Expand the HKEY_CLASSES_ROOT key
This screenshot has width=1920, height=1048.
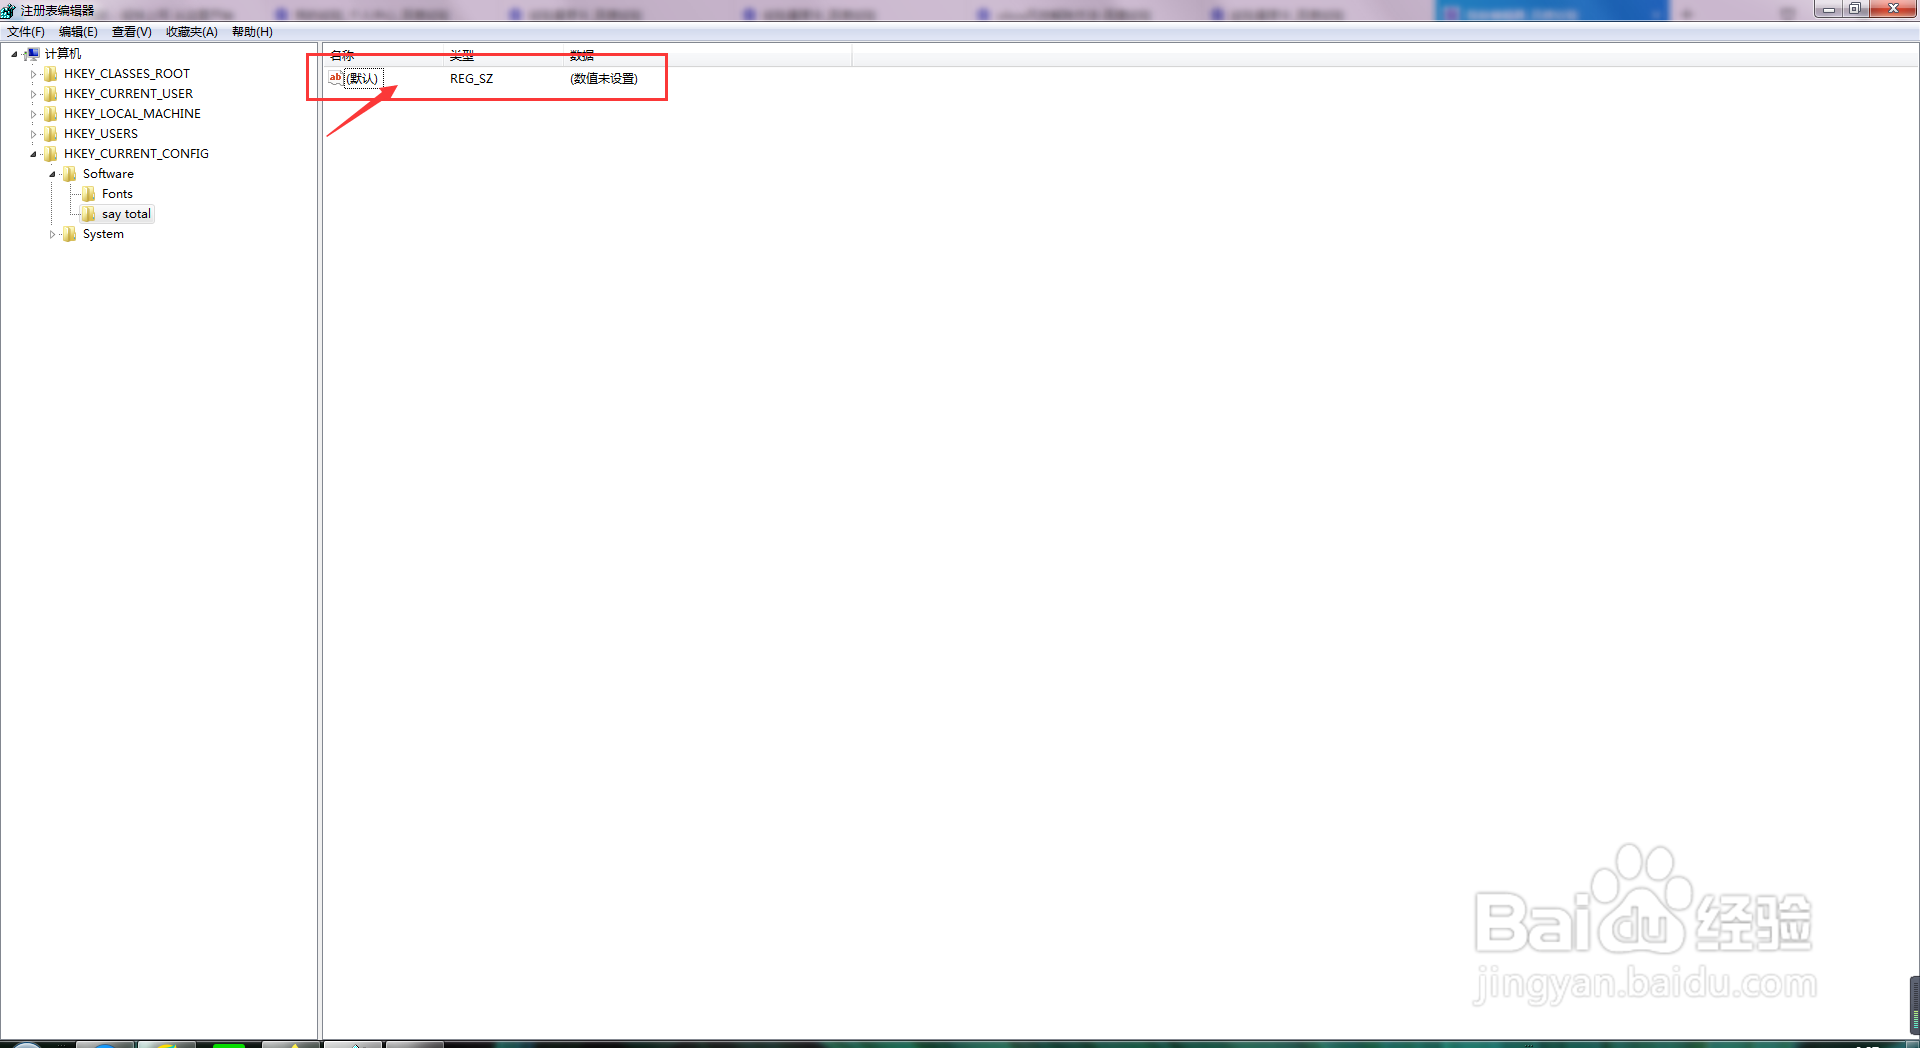click(x=33, y=74)
